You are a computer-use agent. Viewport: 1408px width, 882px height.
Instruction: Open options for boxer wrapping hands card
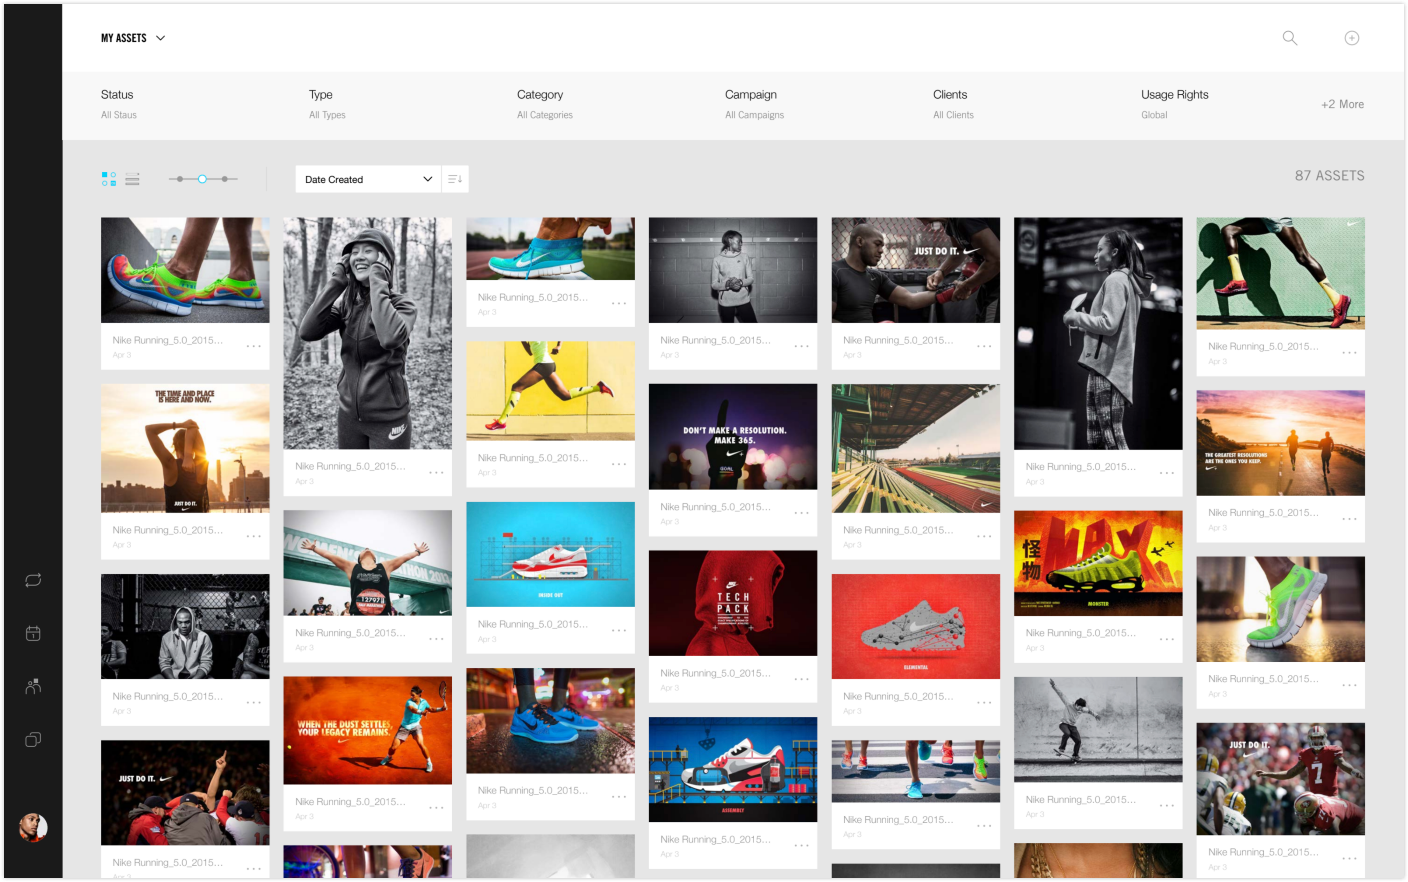click(984, 346)
